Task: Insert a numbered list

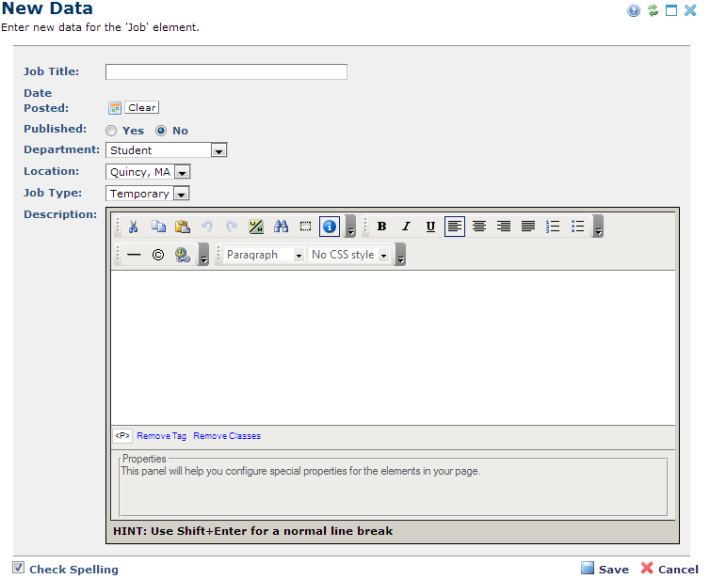Action: (x=553, y=227)
